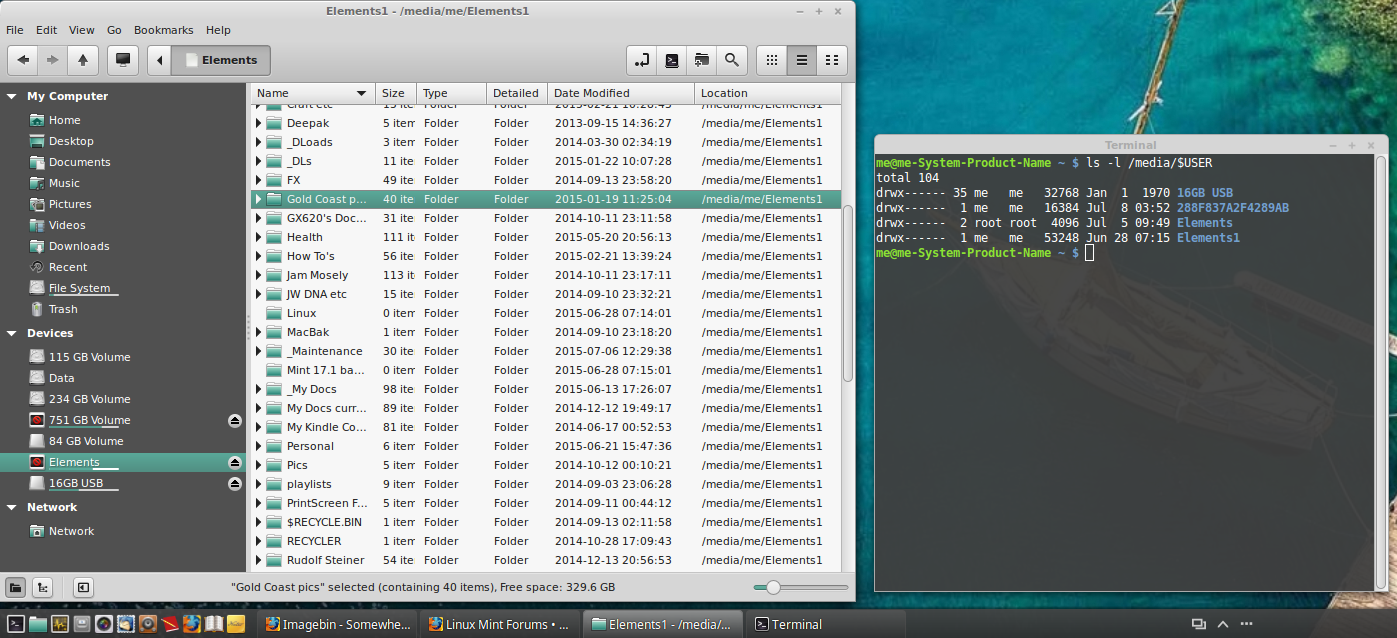Open the Bookmarks menu
Viewport: 1397px width, 638px height.
click(x=163, y=30)
